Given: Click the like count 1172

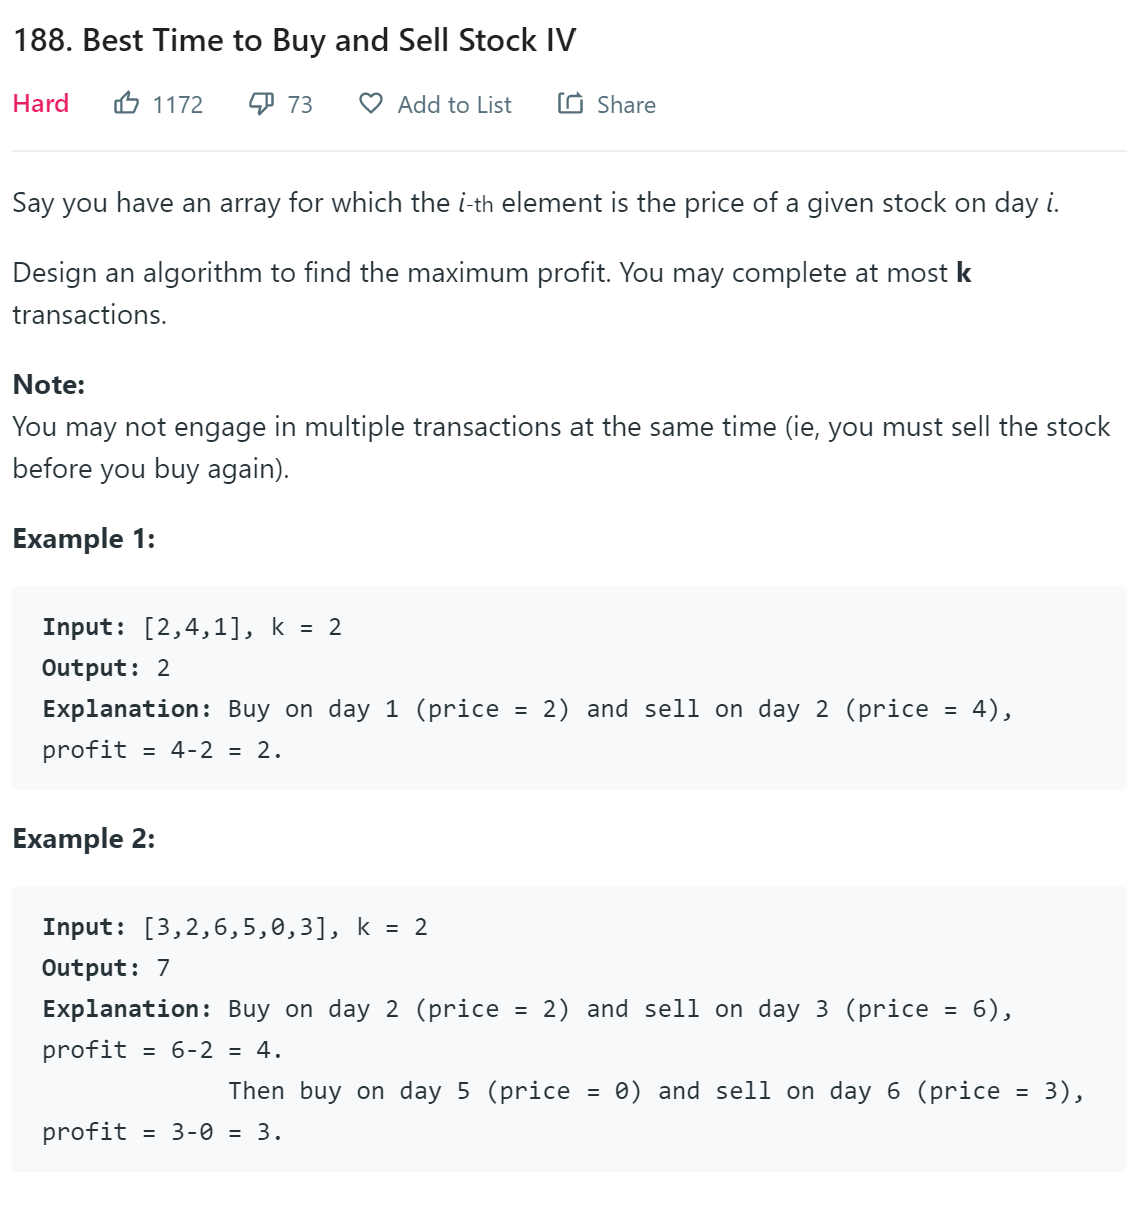Looking at the screenshot, I should pyautogui.click(x=177, y=105).
